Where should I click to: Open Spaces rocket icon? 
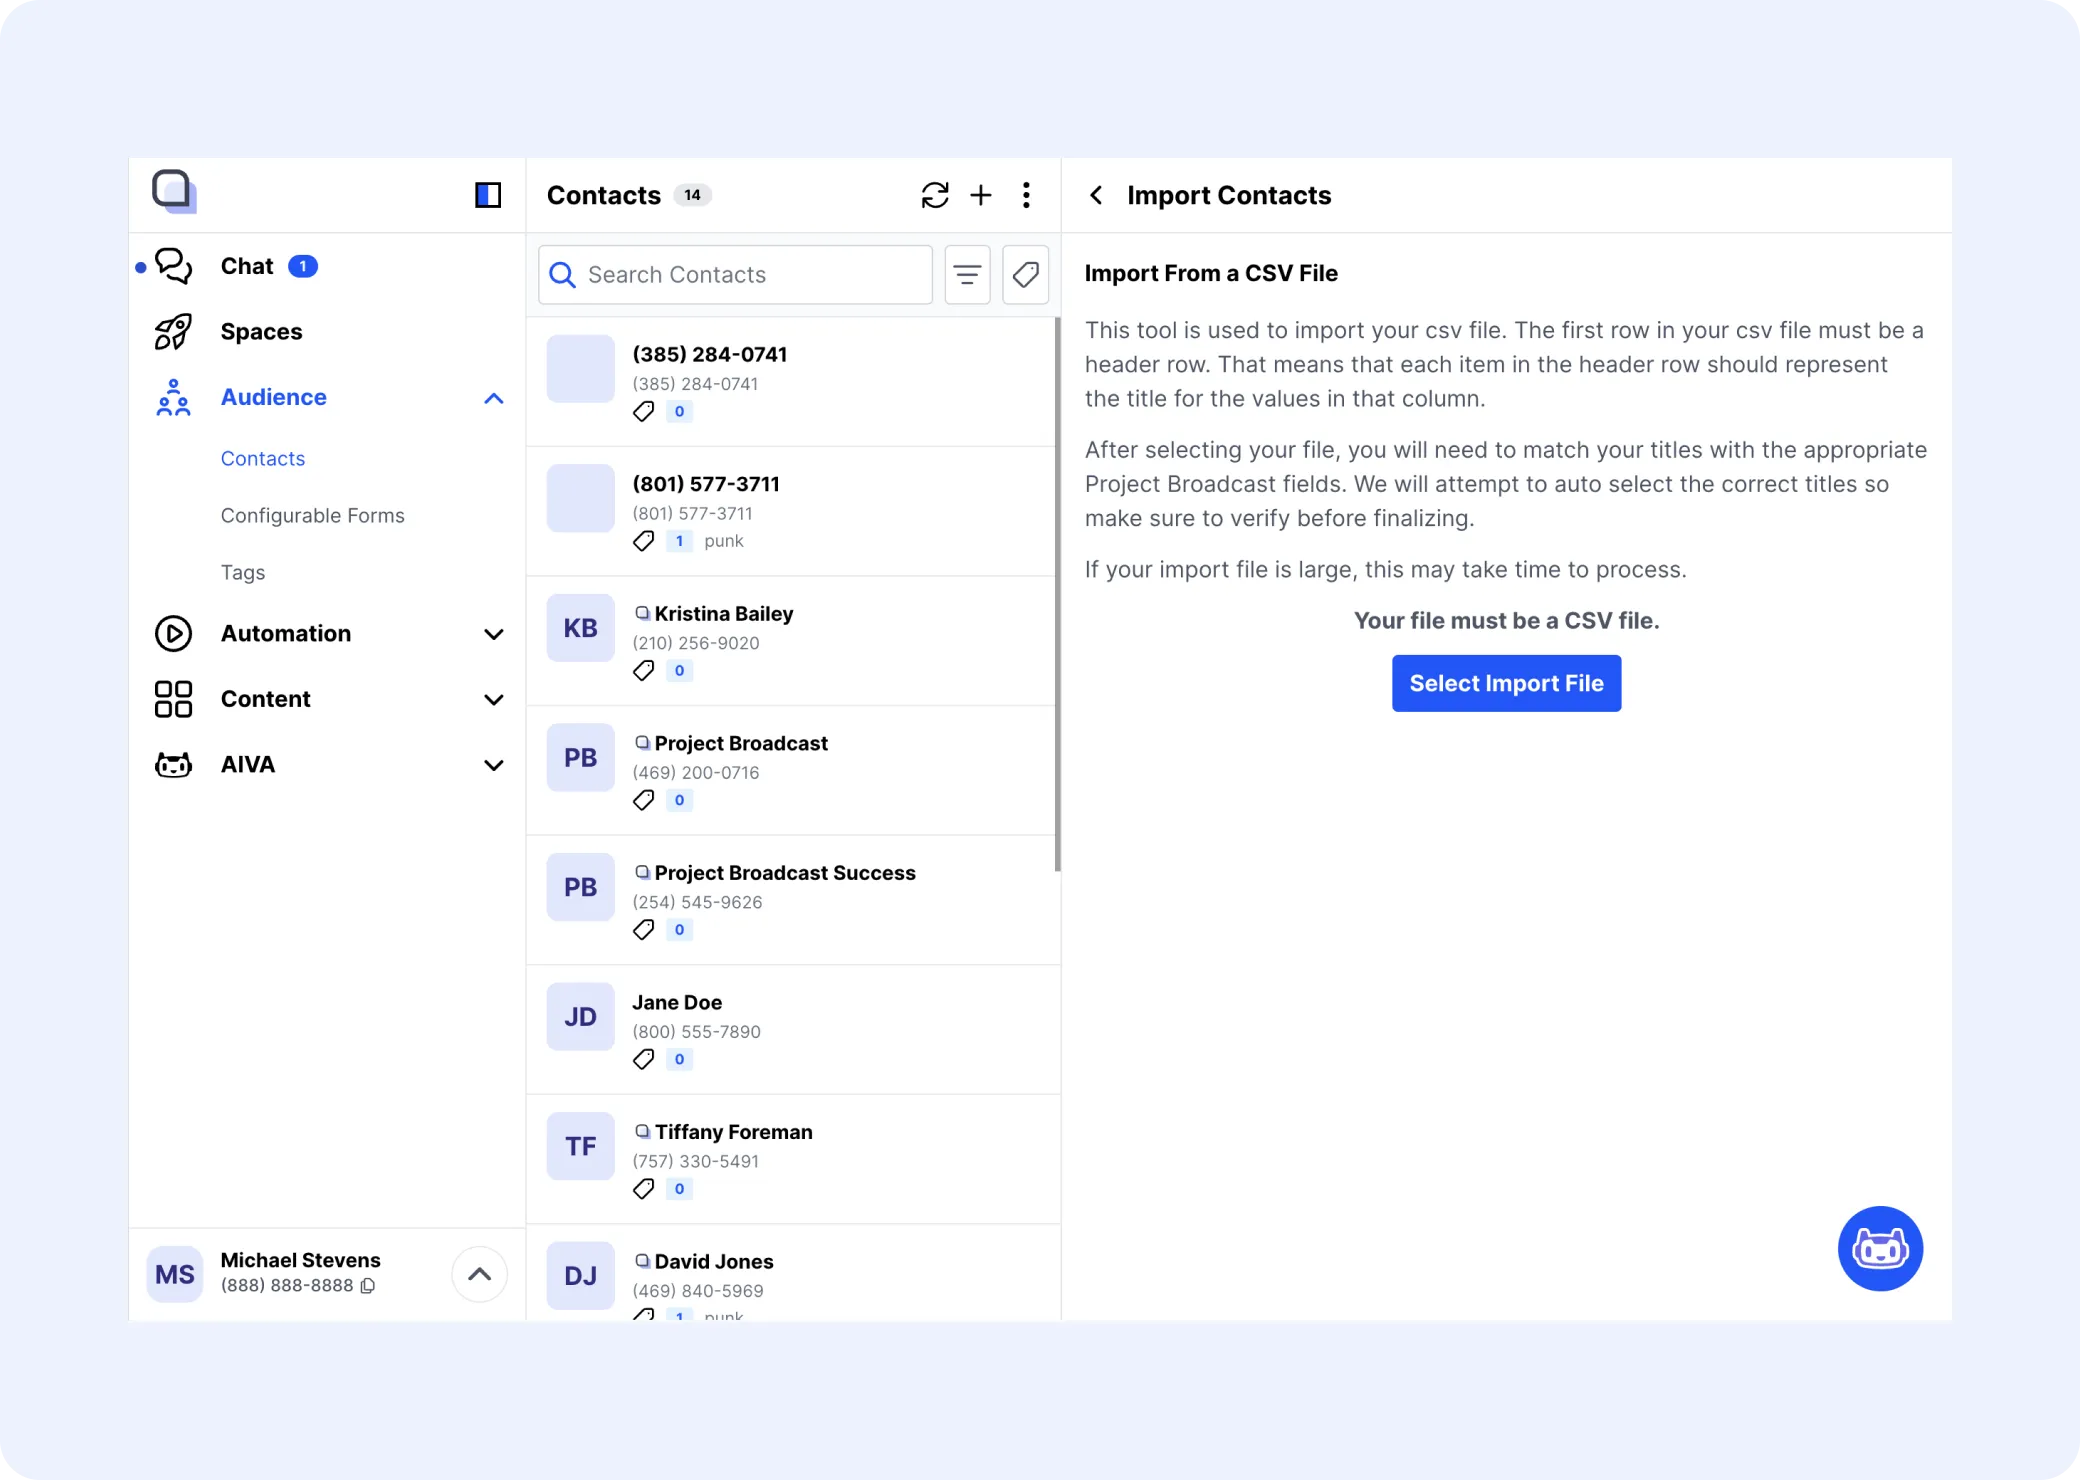click(x=174, y=332)
